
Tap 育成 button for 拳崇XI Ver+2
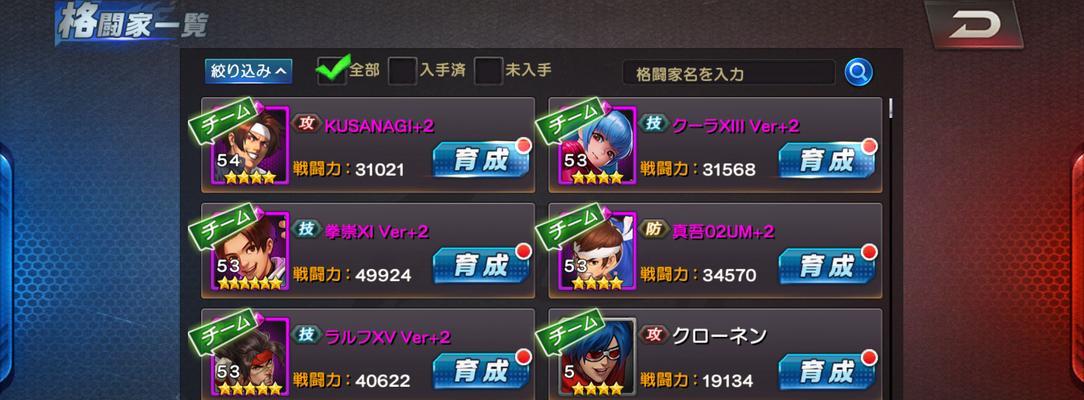[481, 265]
